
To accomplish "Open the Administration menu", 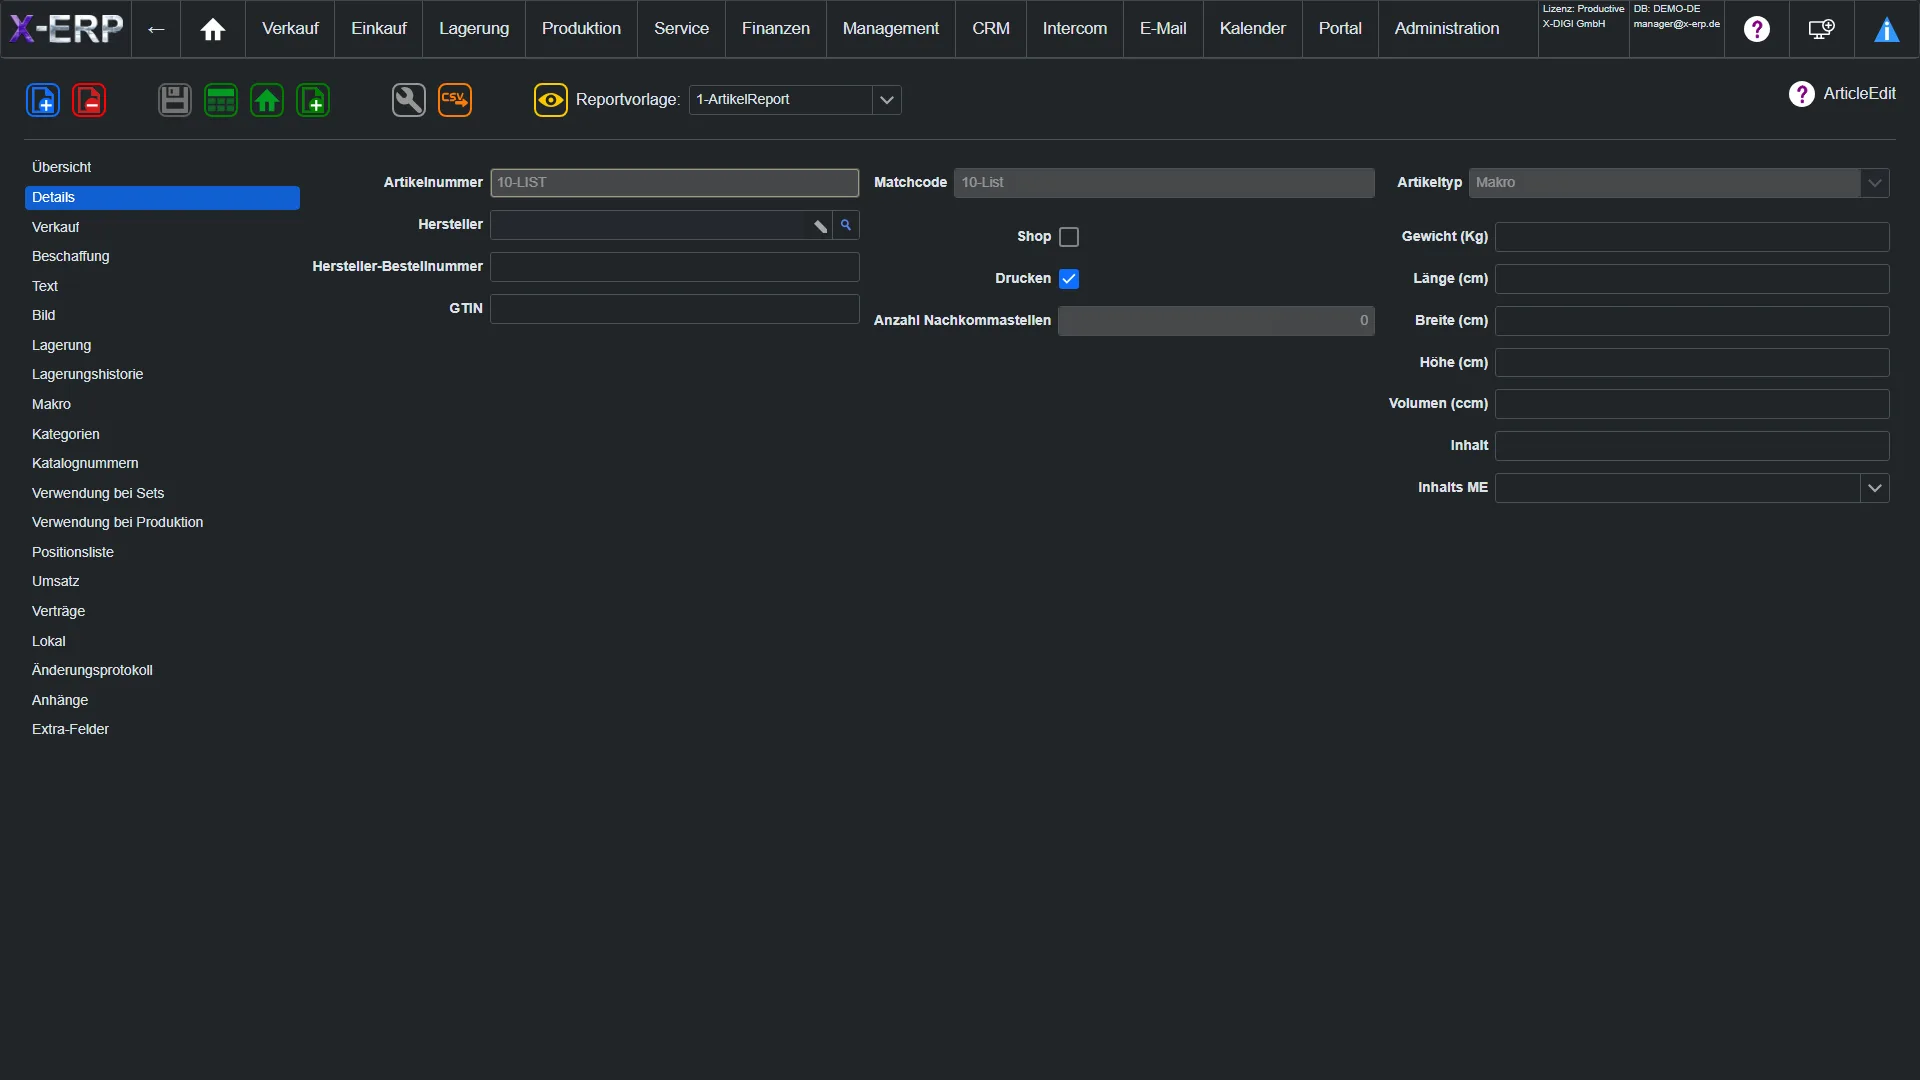I will (1447, 29).
